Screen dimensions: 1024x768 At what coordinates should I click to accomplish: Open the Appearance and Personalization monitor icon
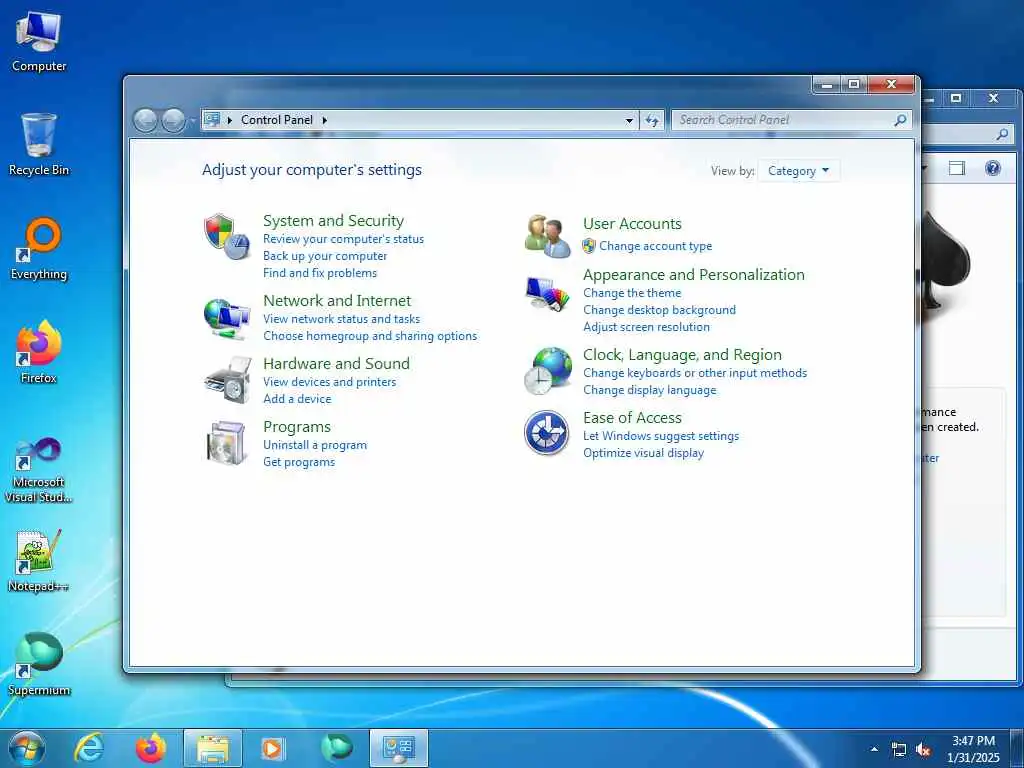click(547, 294)
